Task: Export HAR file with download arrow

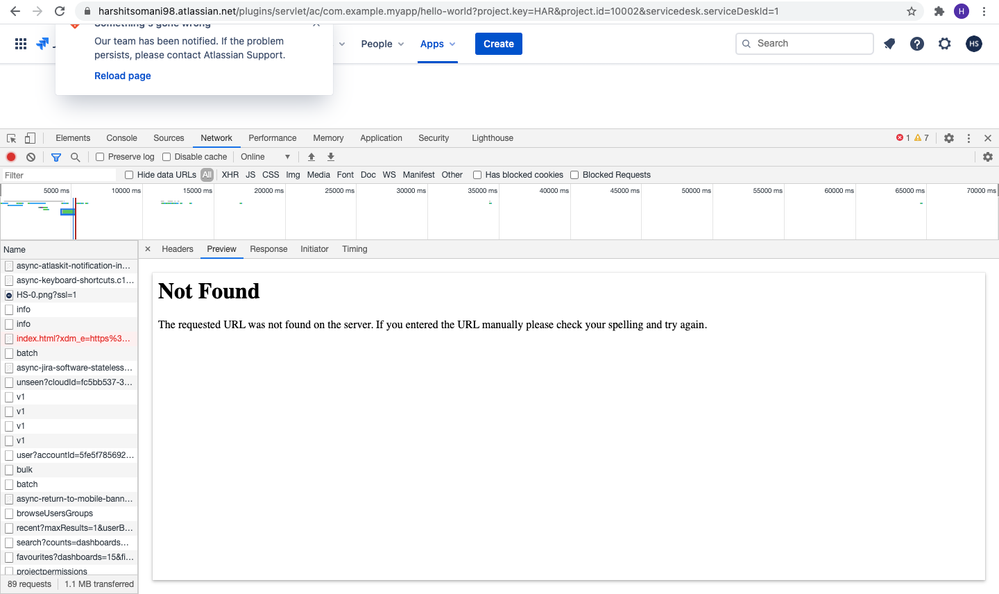Action: tap(331, 157)
